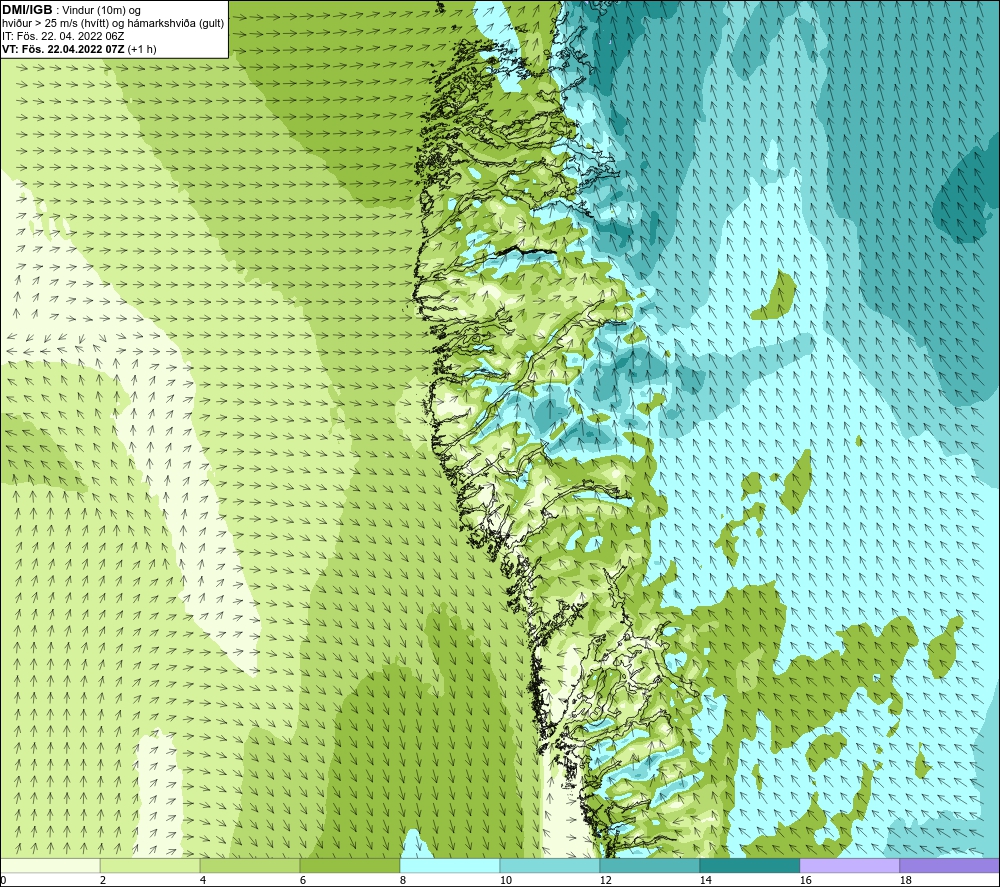The image size is (1000, 887).
Task: Click the legend scale label "12"
Action: tap(605, 881)
